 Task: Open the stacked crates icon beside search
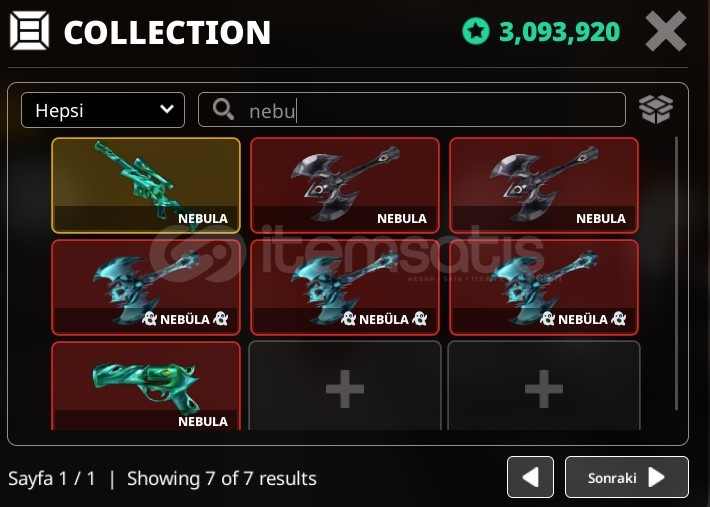[656, 110]
